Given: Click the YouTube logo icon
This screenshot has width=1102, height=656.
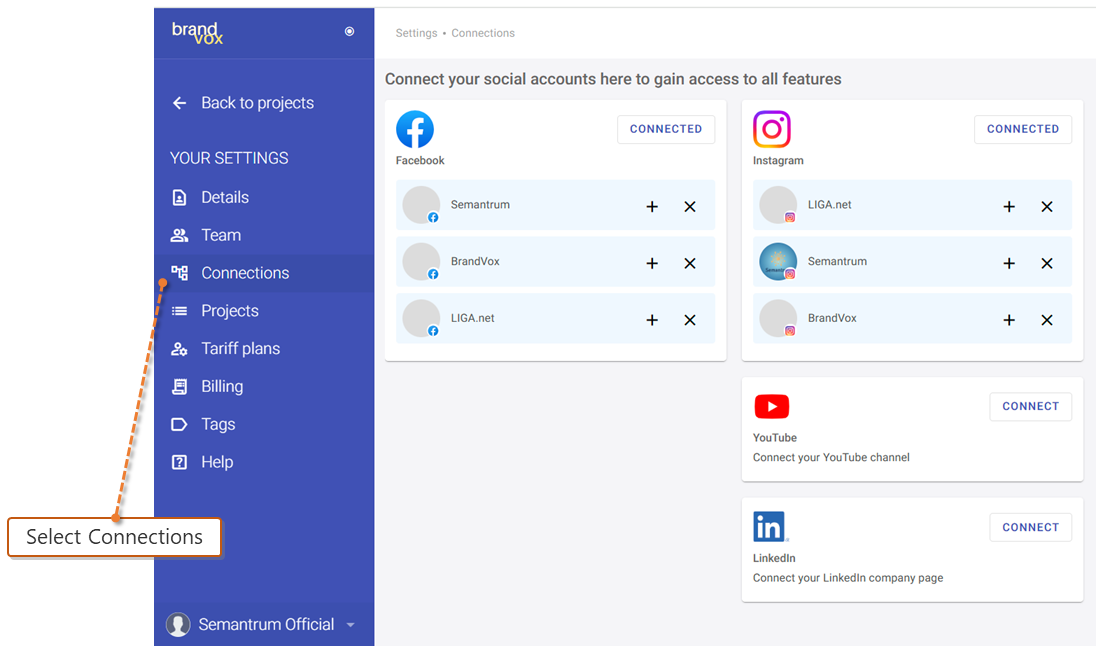Looking at the screenshot, I should click(x=772, y=406).
